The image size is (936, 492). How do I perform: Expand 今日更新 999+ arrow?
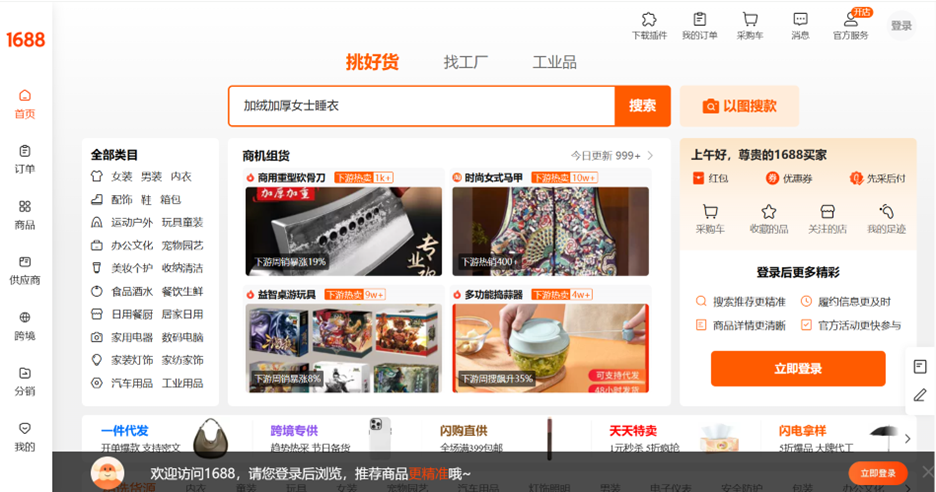tap(650, 156)
